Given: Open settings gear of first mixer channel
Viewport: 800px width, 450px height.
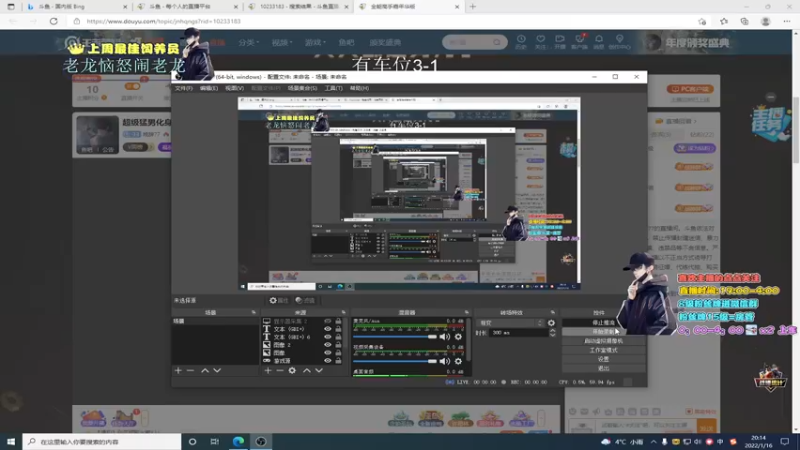Looking at the screenshot, I should [458, 337].
